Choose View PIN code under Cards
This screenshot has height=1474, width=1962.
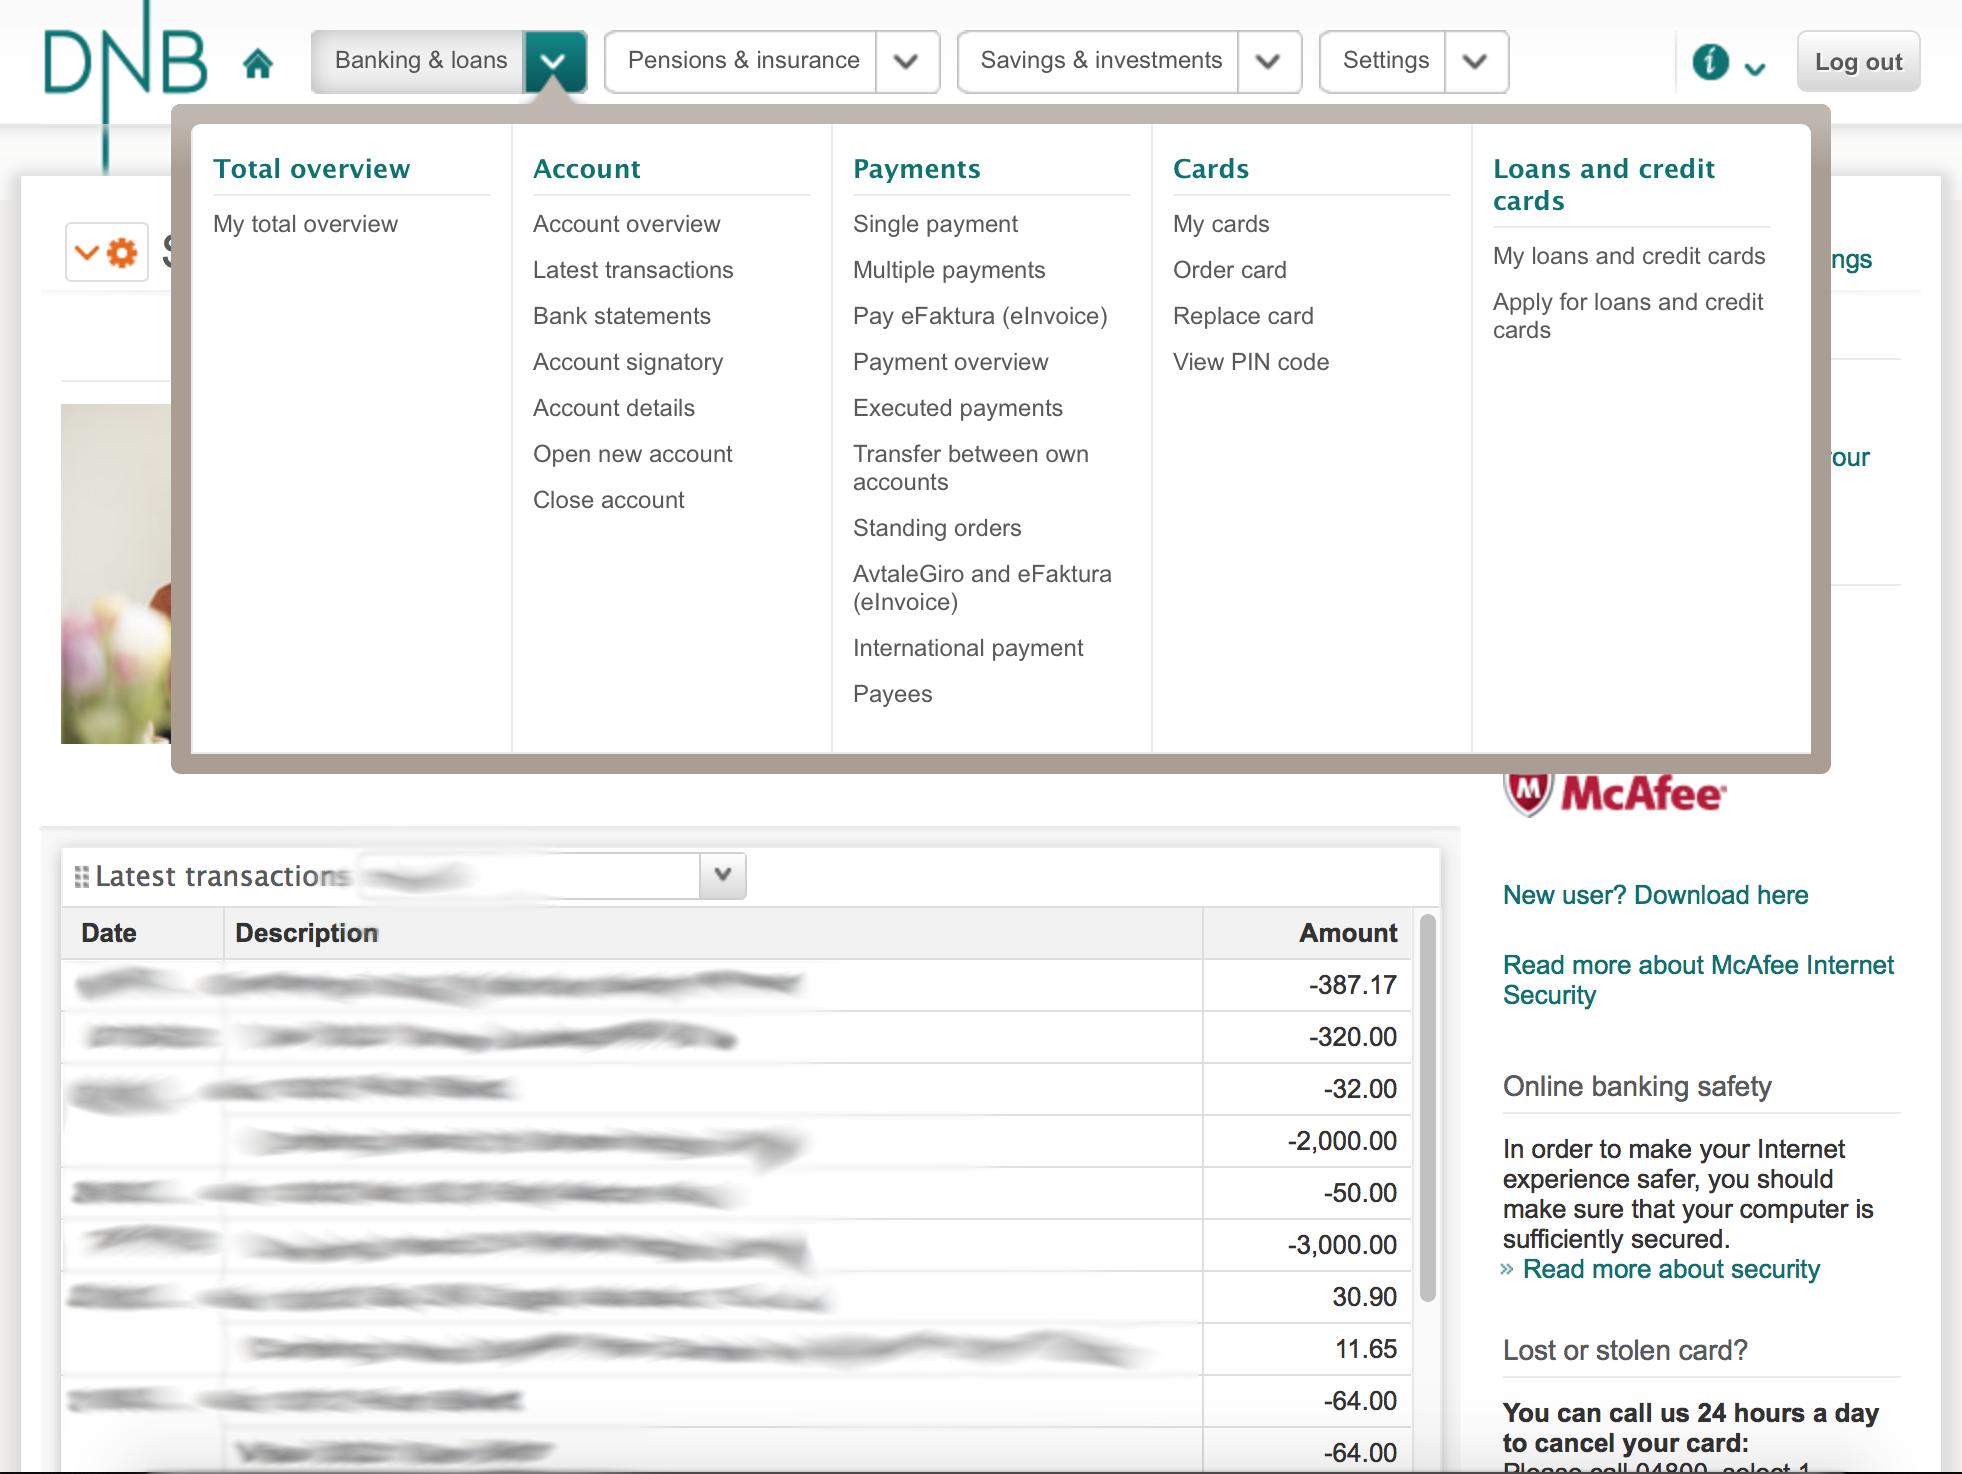tap(1250, 362)
